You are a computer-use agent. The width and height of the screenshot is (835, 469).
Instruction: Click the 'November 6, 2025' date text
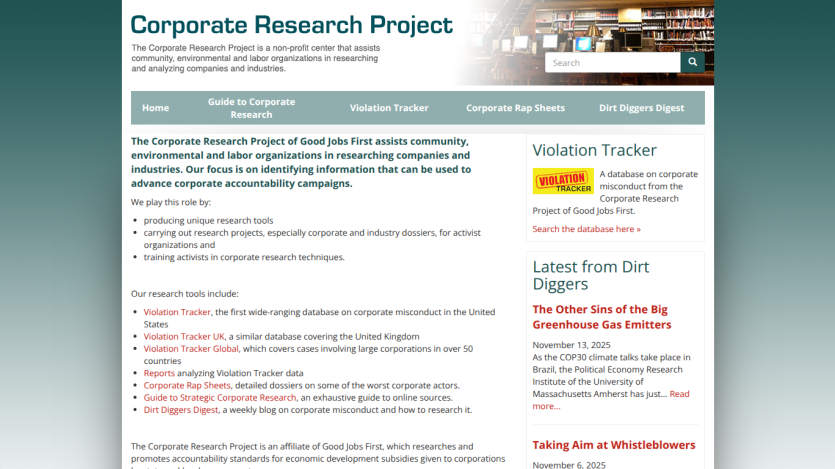pos(569,465)
